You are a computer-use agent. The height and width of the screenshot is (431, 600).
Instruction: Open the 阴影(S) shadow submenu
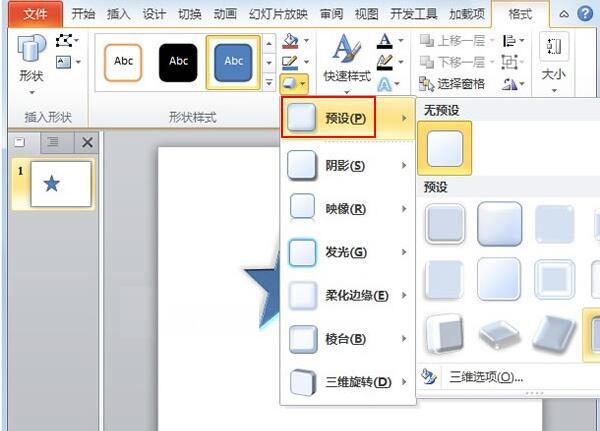click(348, 166)
